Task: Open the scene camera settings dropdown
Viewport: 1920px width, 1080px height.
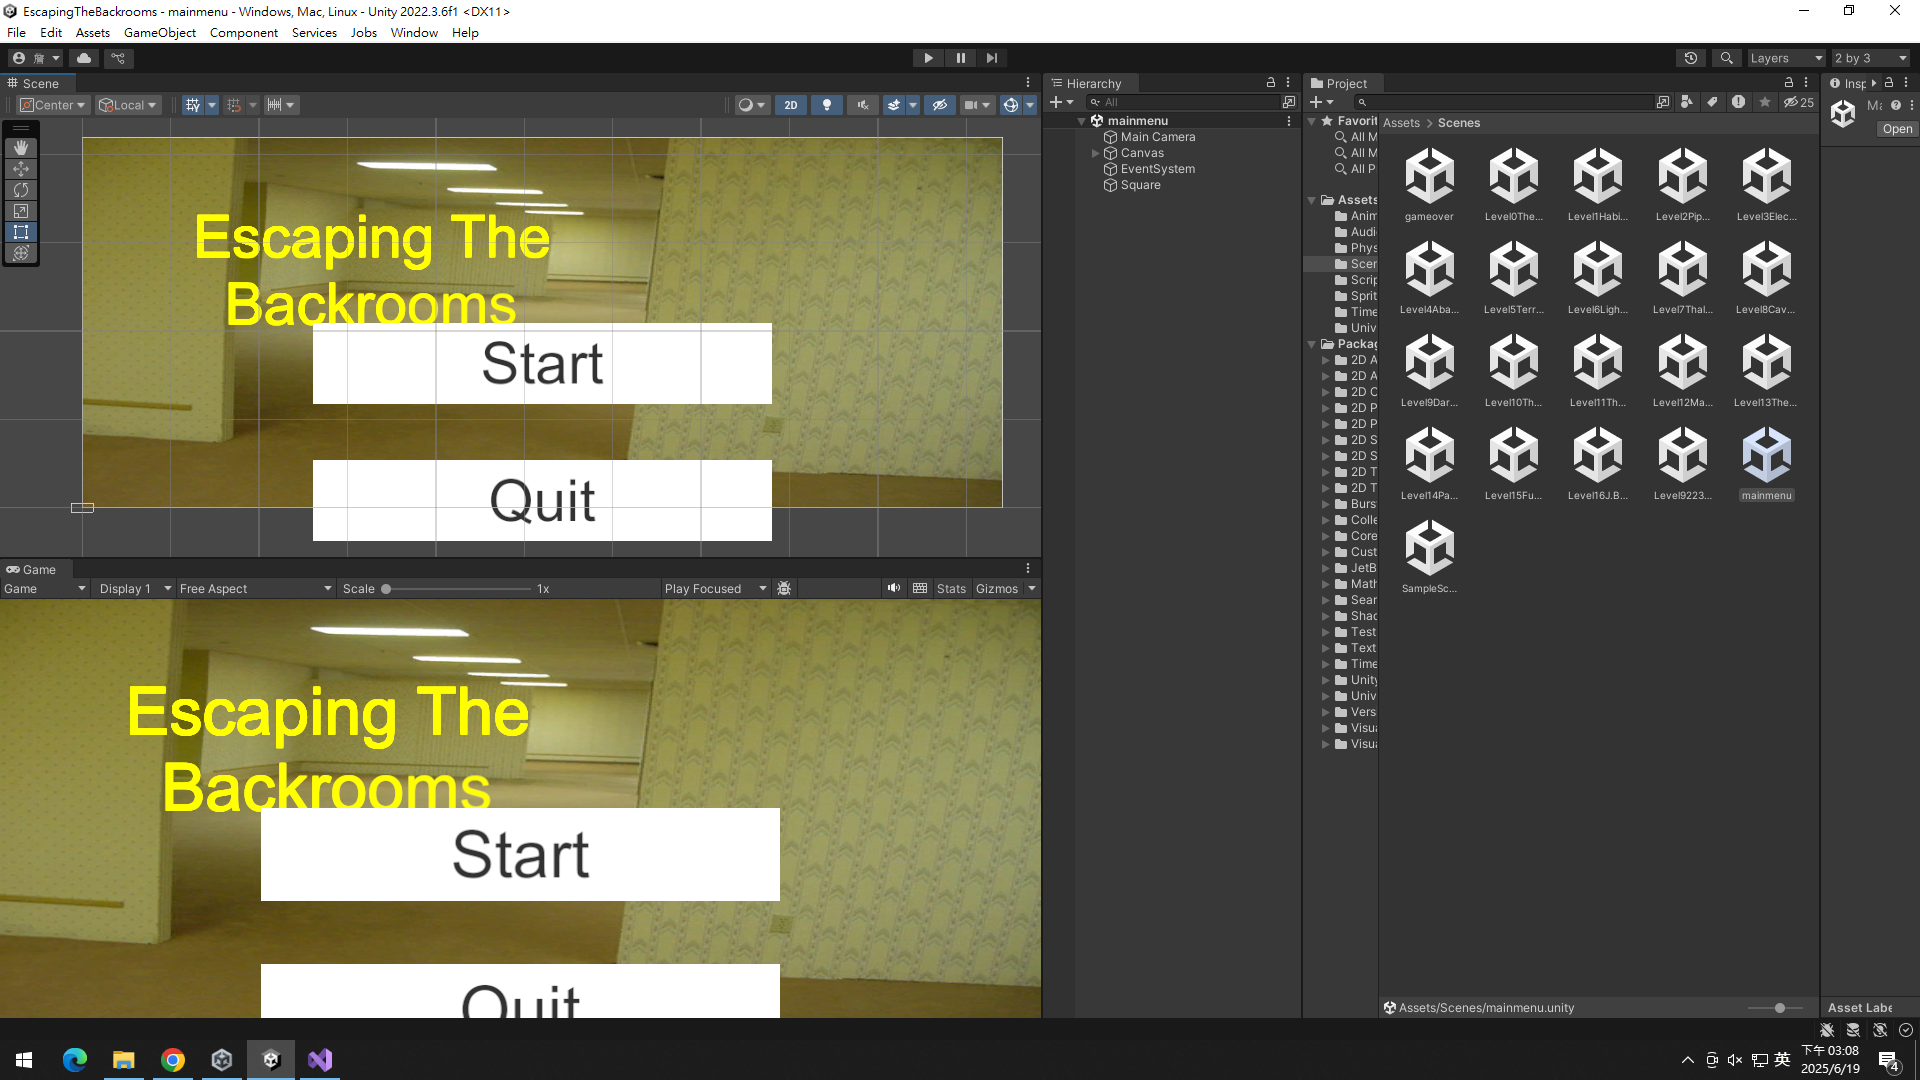Action: tap(977, 105)
